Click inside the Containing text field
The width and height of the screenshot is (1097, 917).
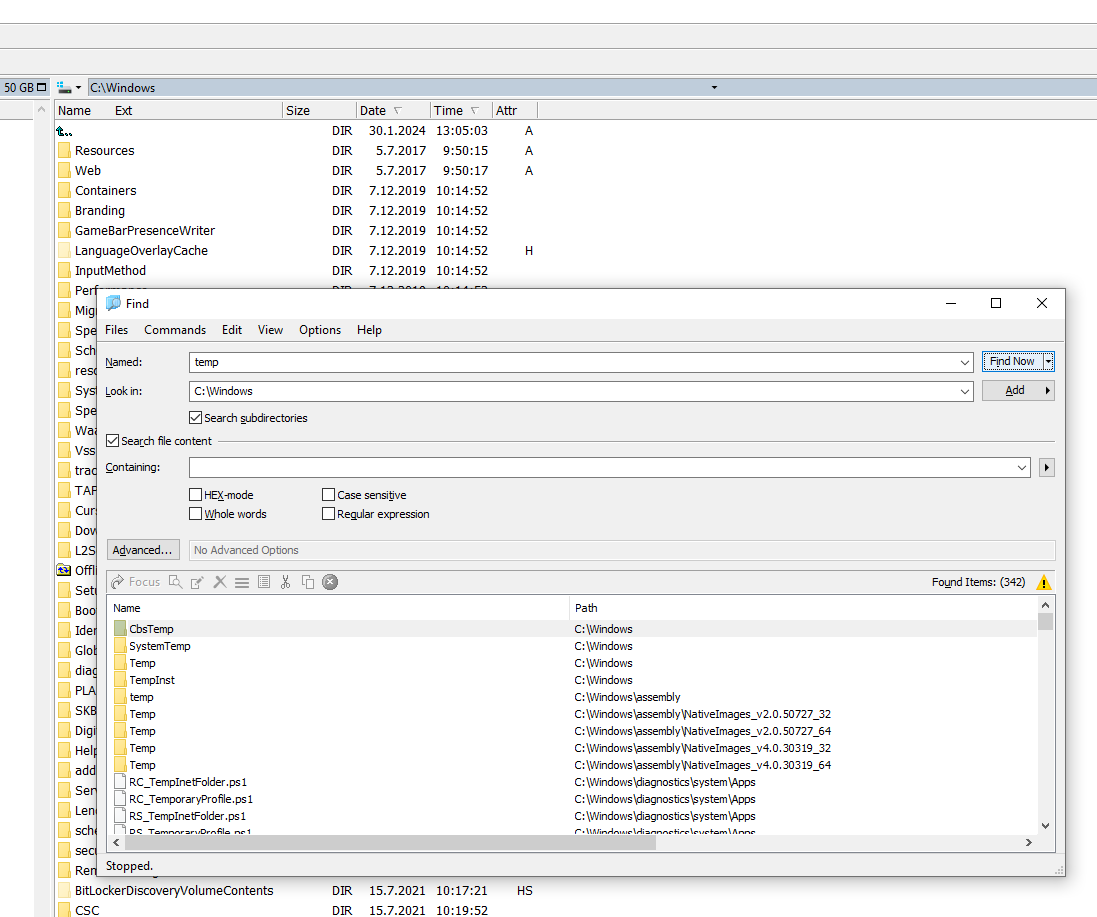point(600,467)
